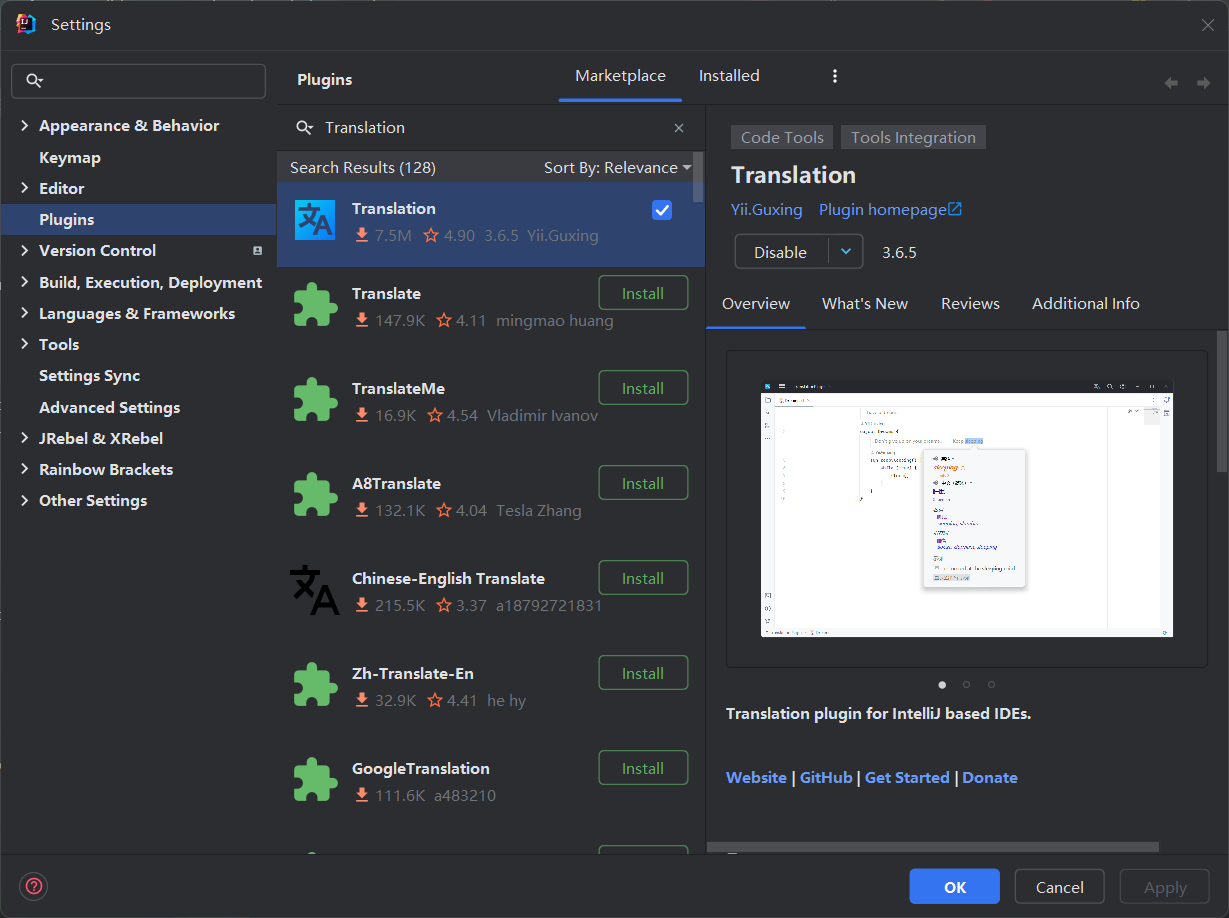Select first screenshot carousel dot

click(x=942, y=685)
